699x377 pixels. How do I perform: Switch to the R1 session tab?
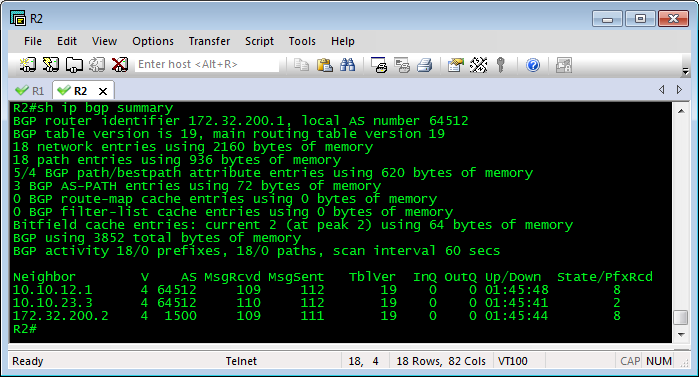click(30, 90)
